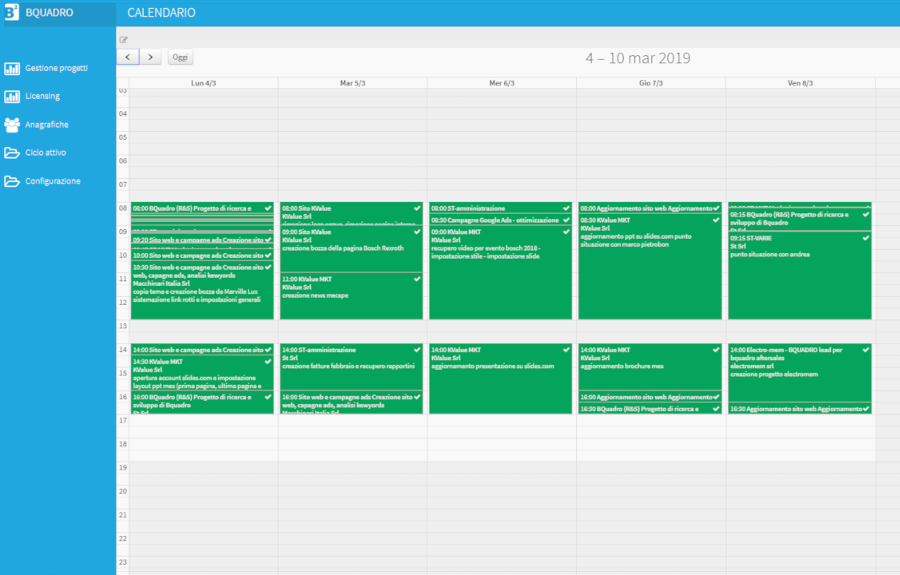
Task: Click checkmark on Thursday 14:00 KValue MKT event
Action: tap(716, 349)
